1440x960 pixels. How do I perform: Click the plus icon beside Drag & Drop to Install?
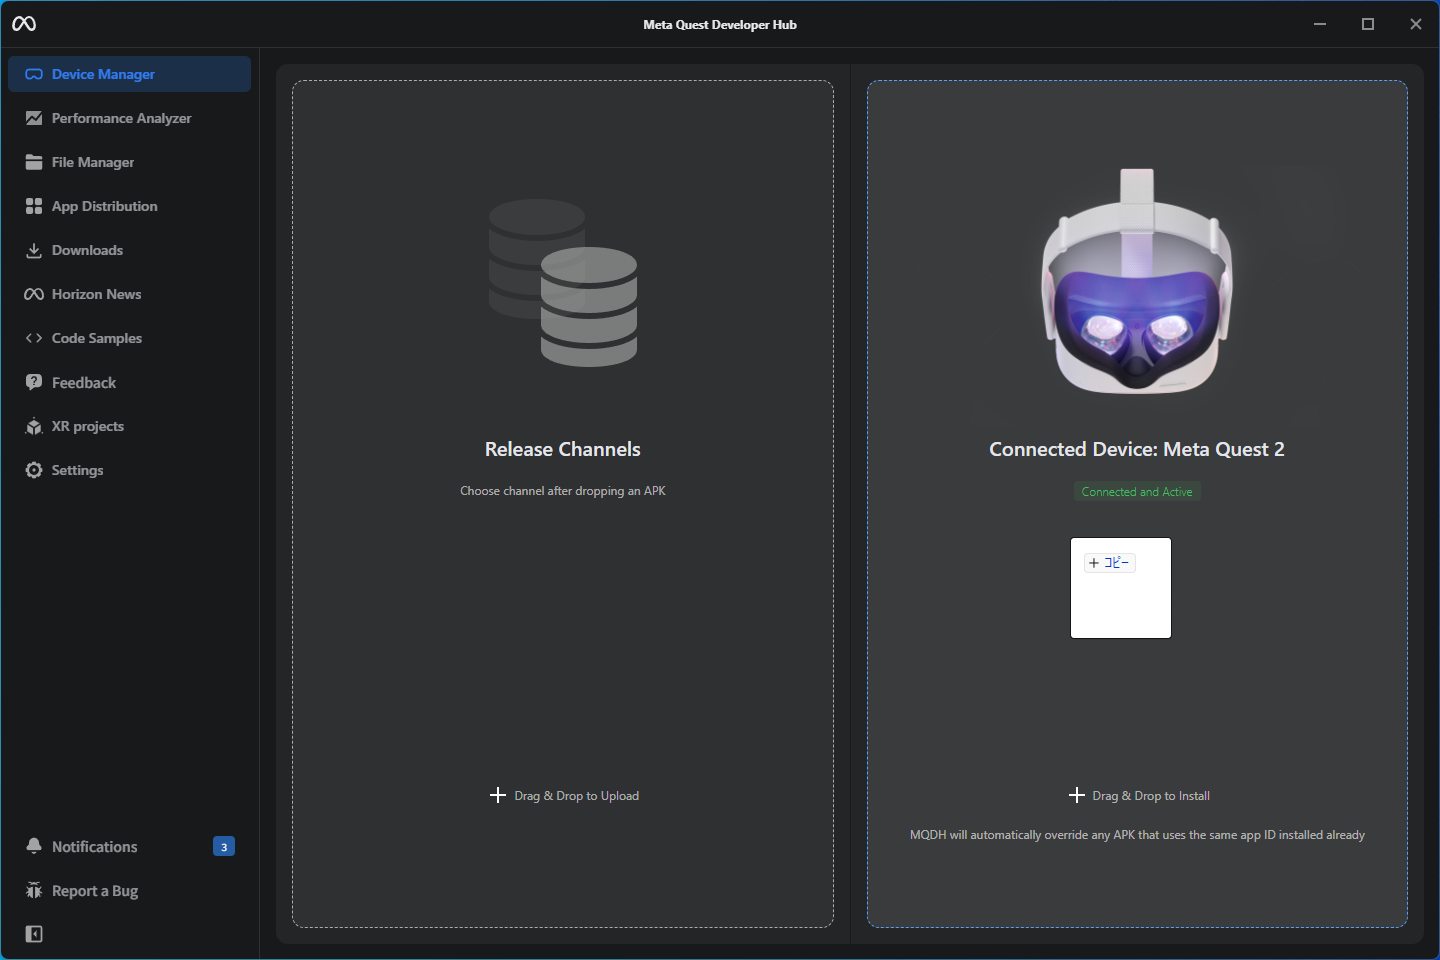pyautogui.click(x=1077, y=795)
